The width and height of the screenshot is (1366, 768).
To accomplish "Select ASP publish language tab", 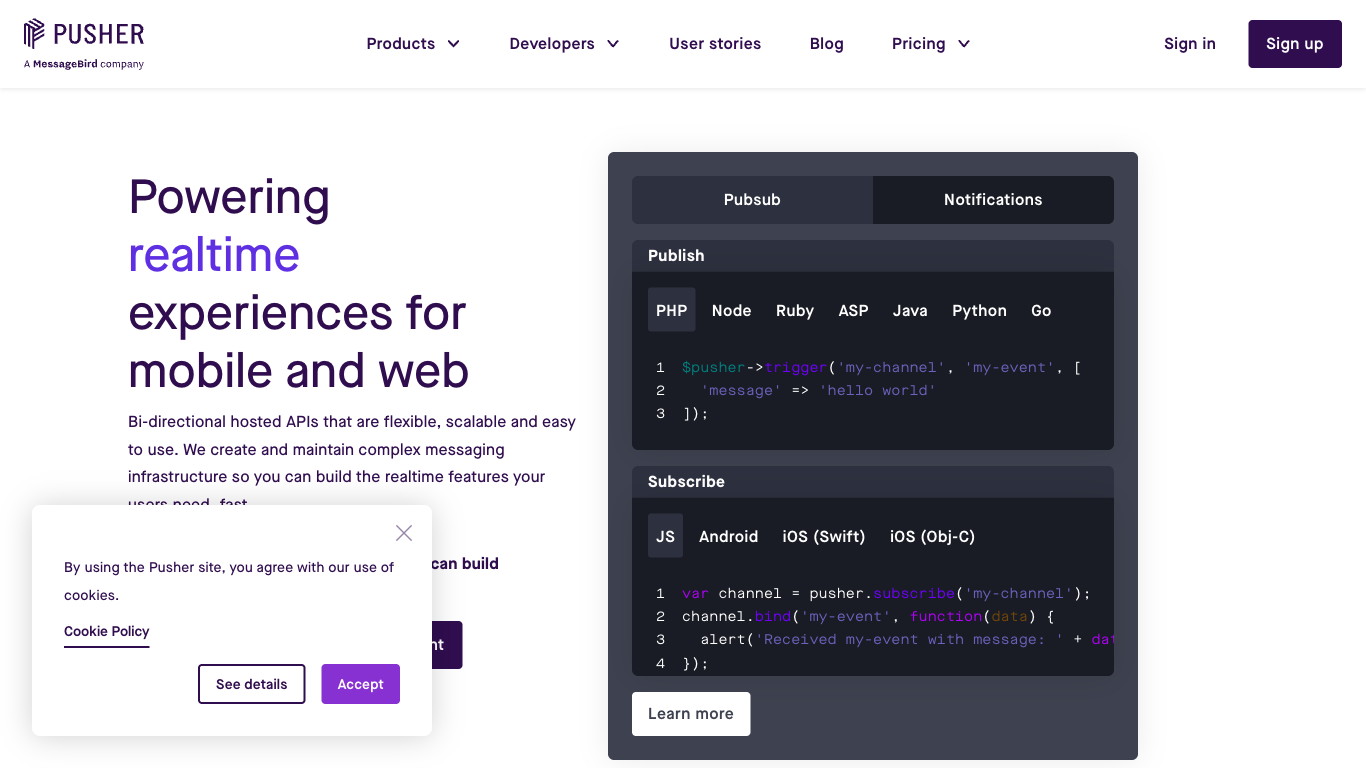I will point(853,310).
